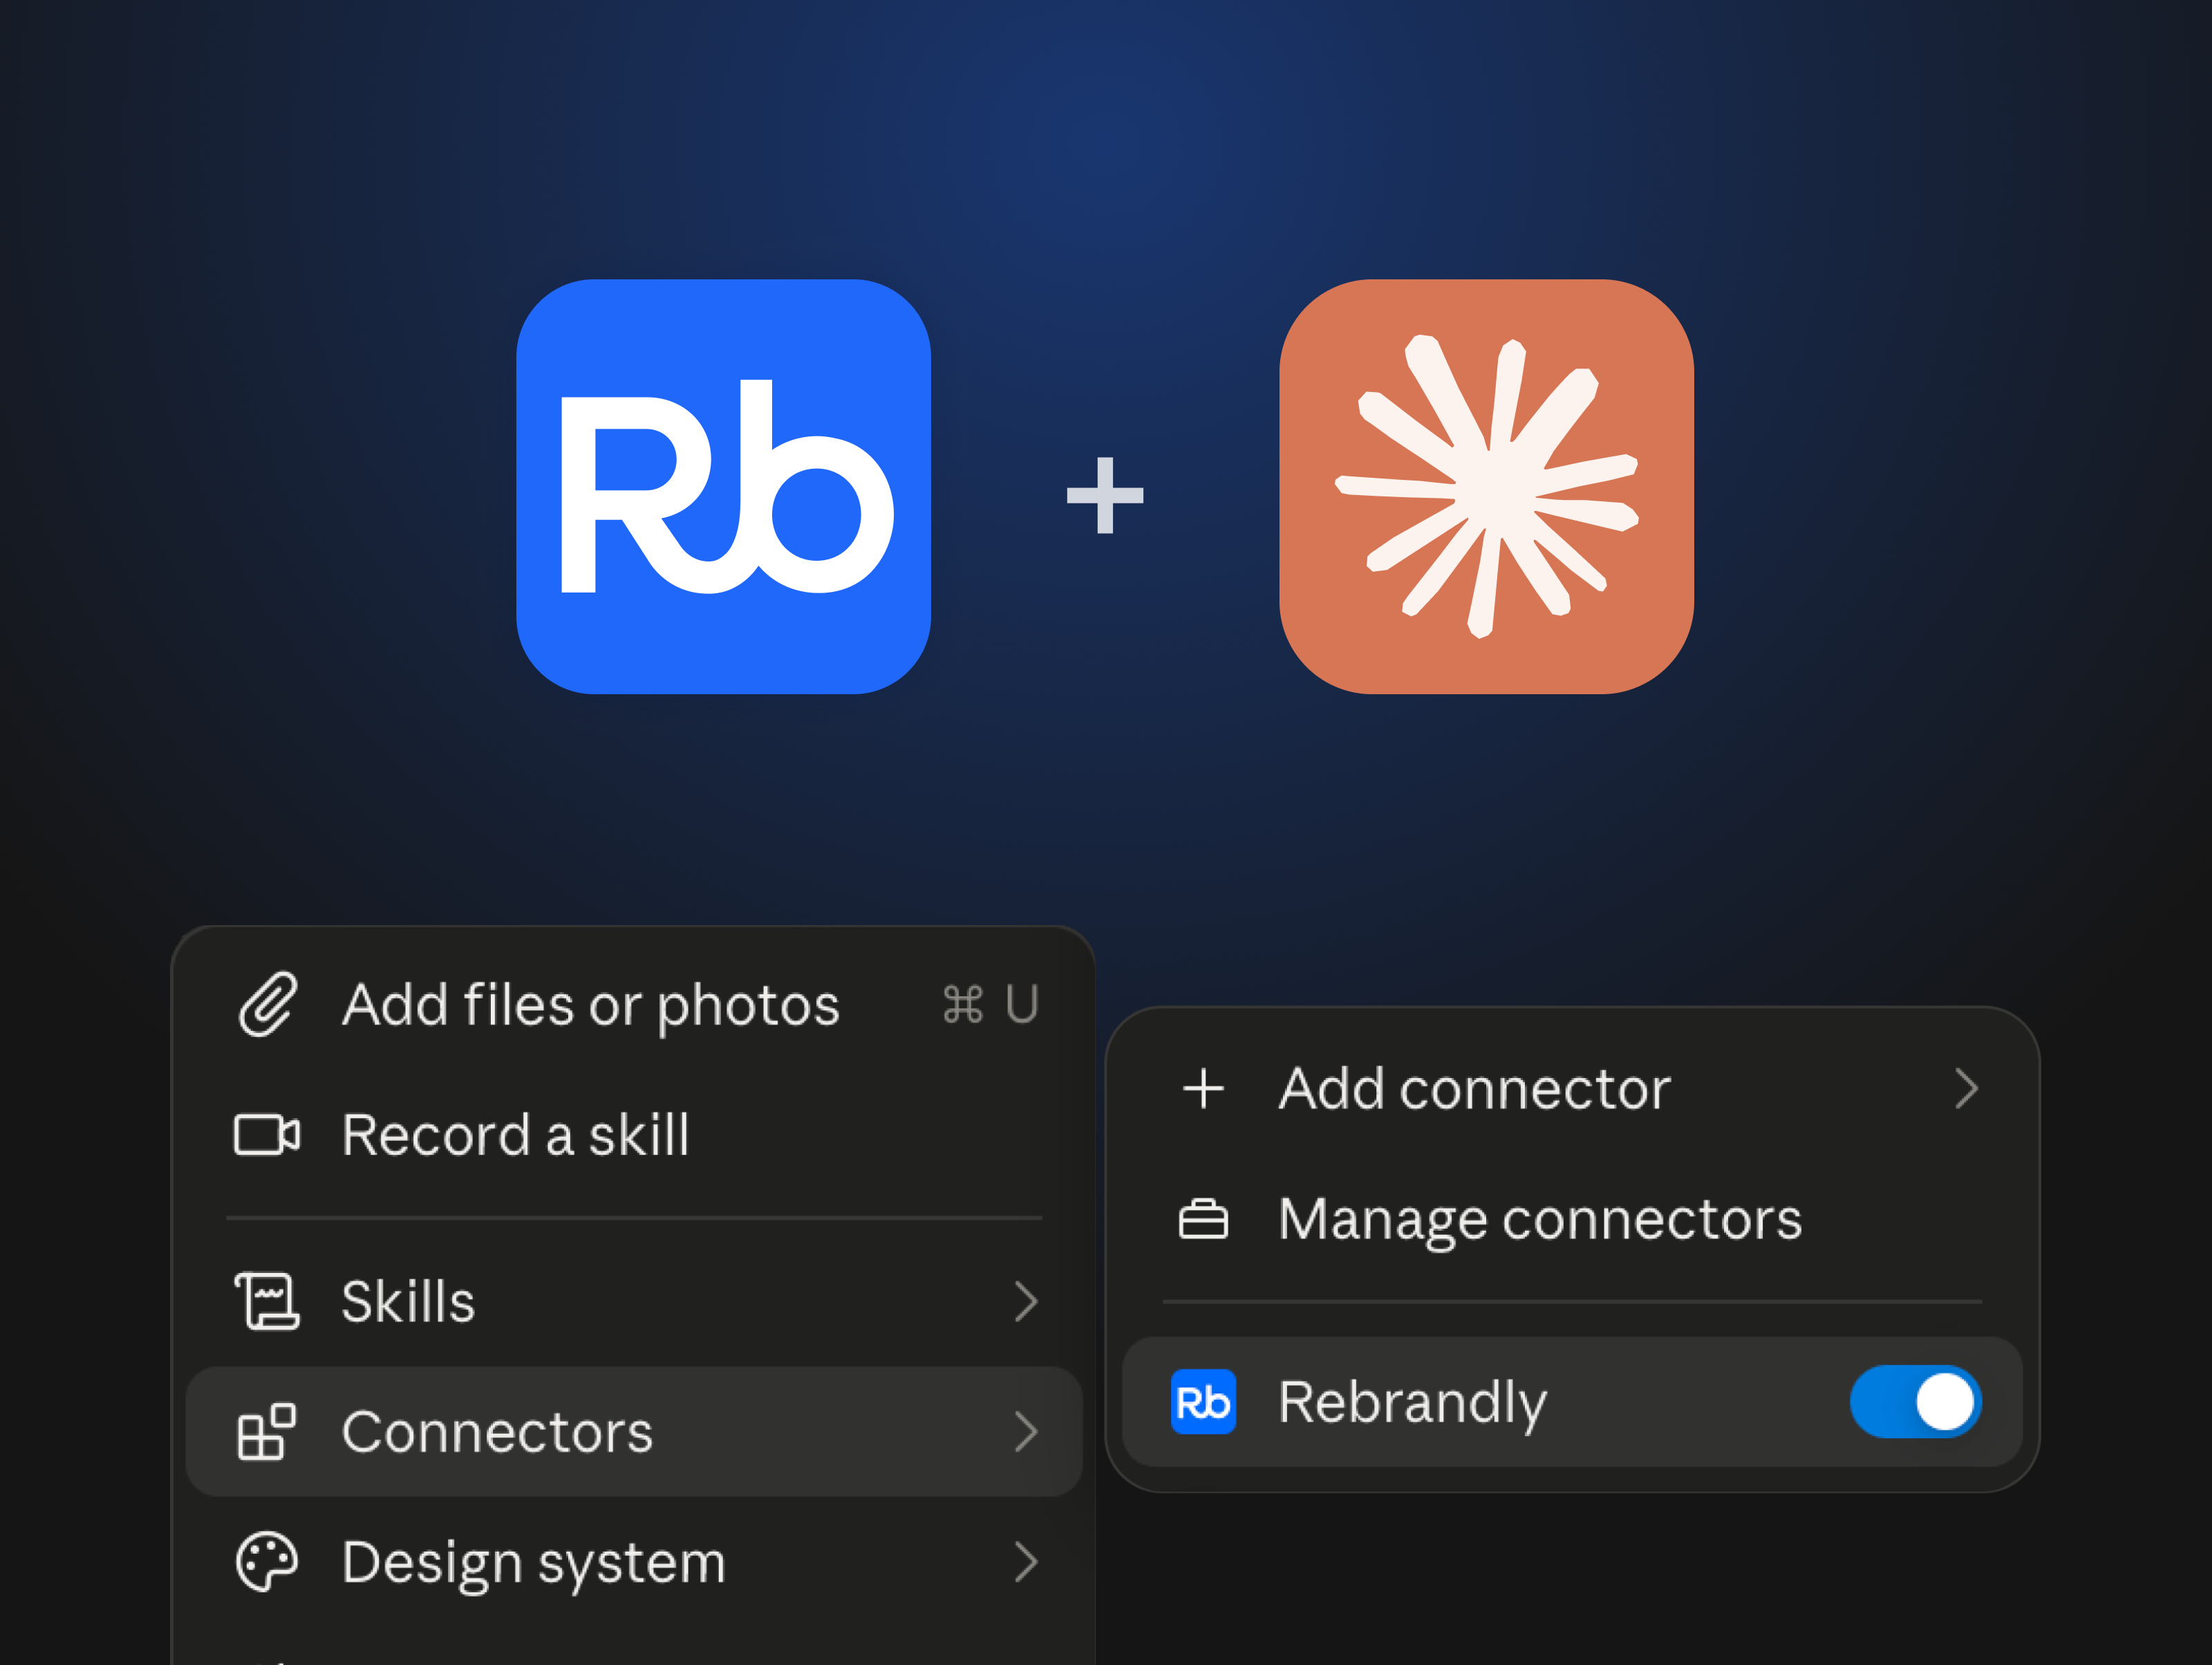
Task: Choose Add connector in the submenu
Action: pos(1572,1089)
